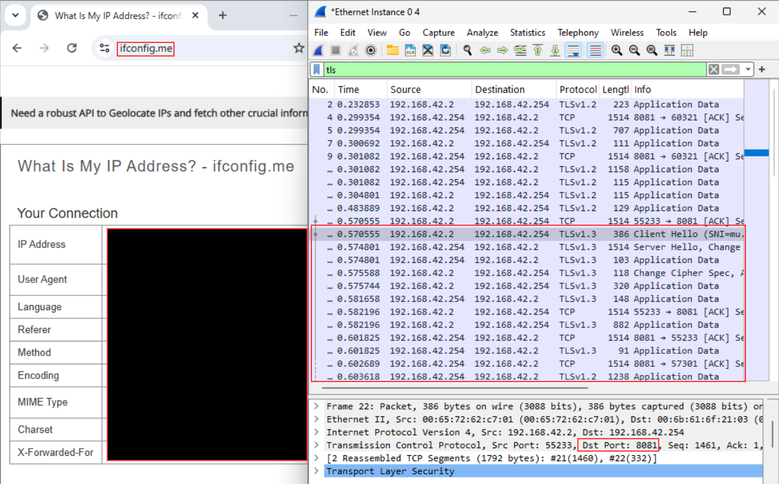Expand the Ethernet II detail row
779x484 pixels.
pyautogui.click(x=316, y=419)
